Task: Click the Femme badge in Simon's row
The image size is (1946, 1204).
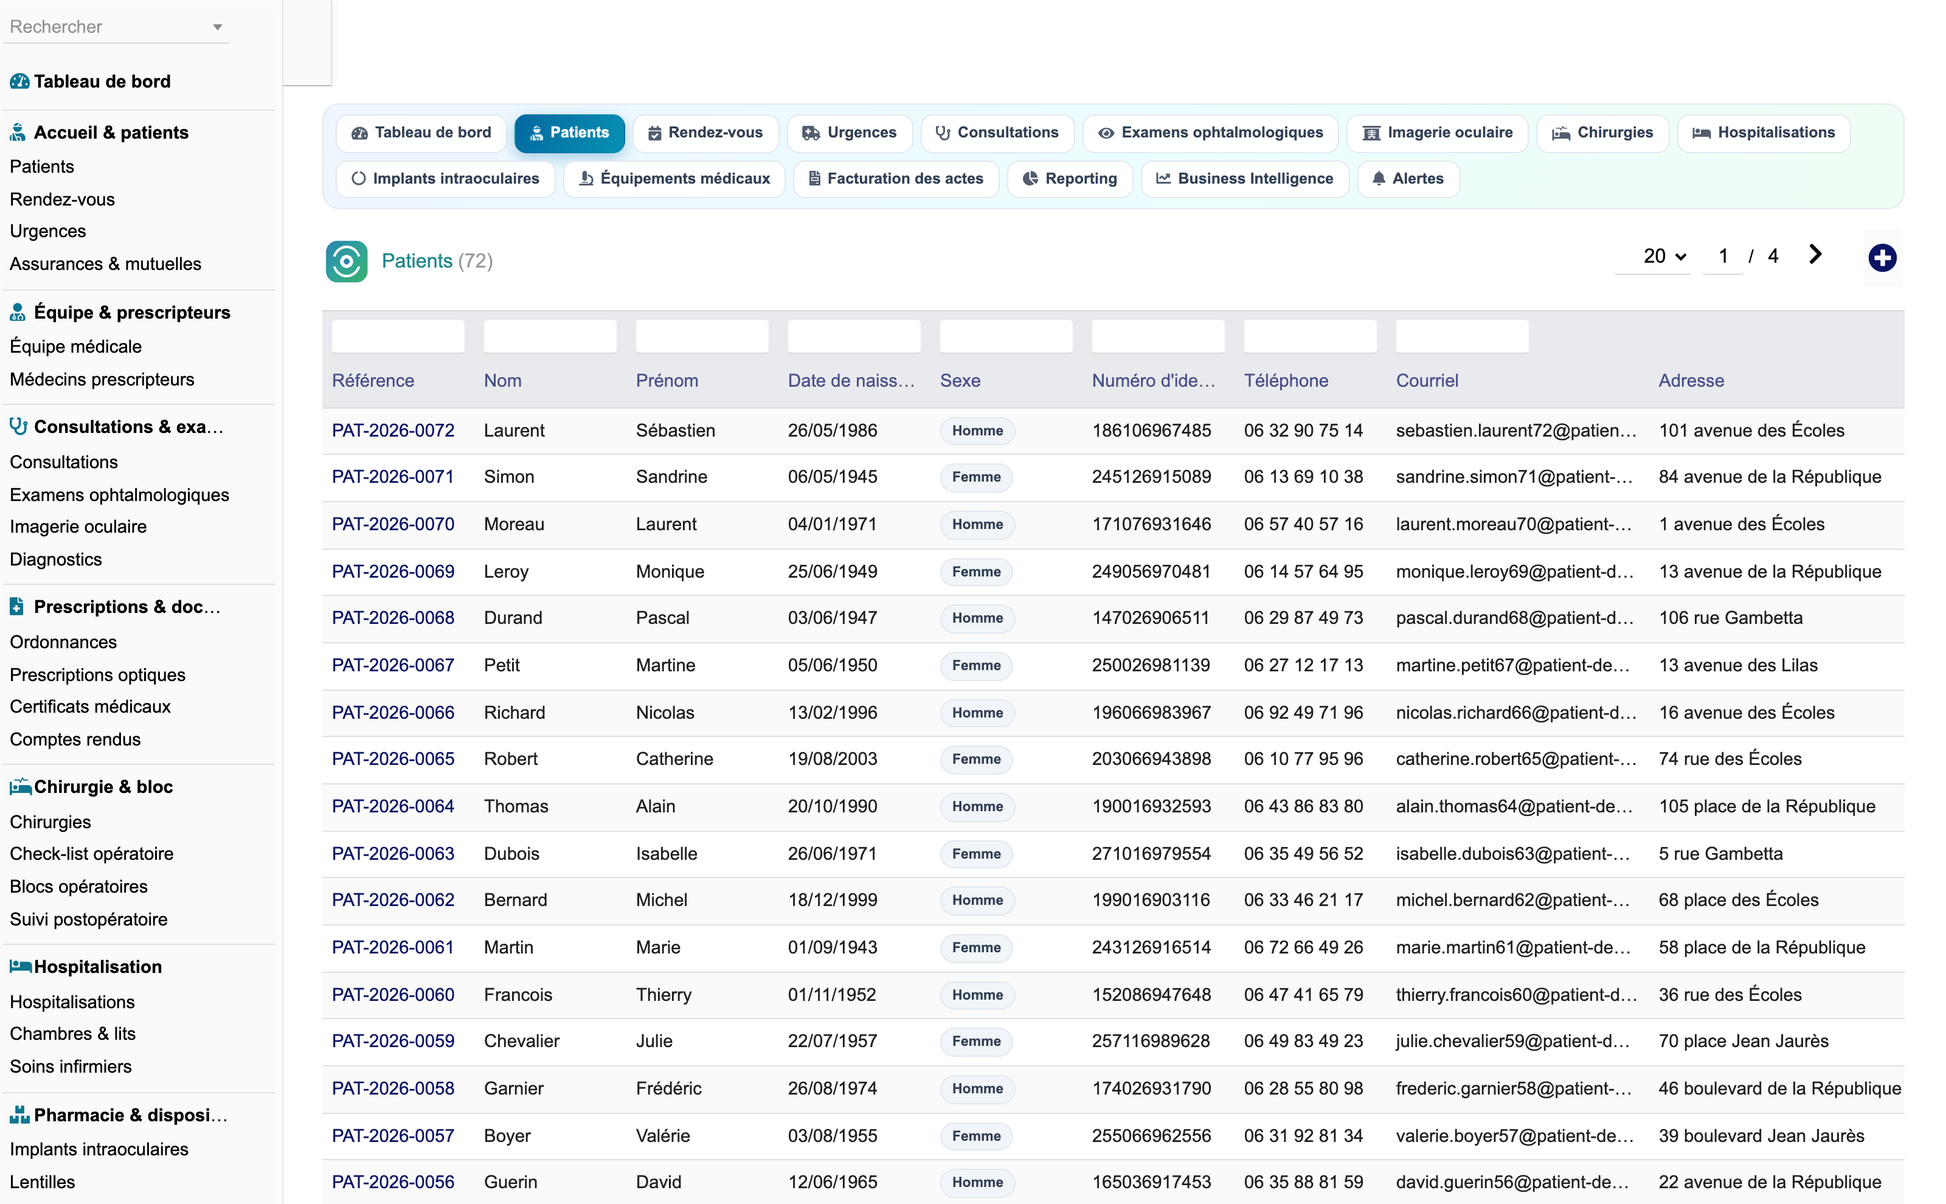Action: pos(976,478)
